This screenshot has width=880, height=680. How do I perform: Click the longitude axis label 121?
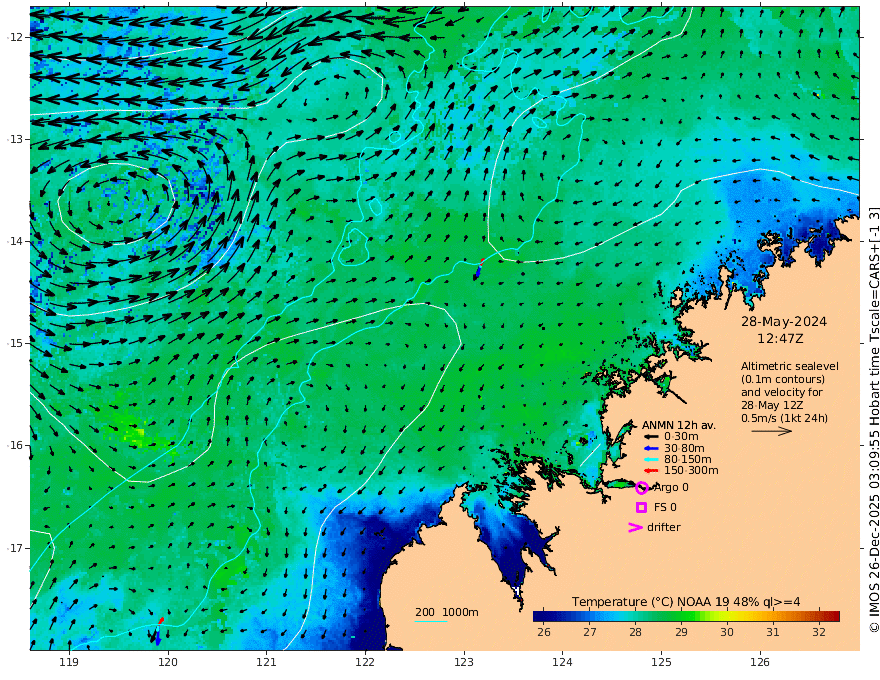coord(267,663)
